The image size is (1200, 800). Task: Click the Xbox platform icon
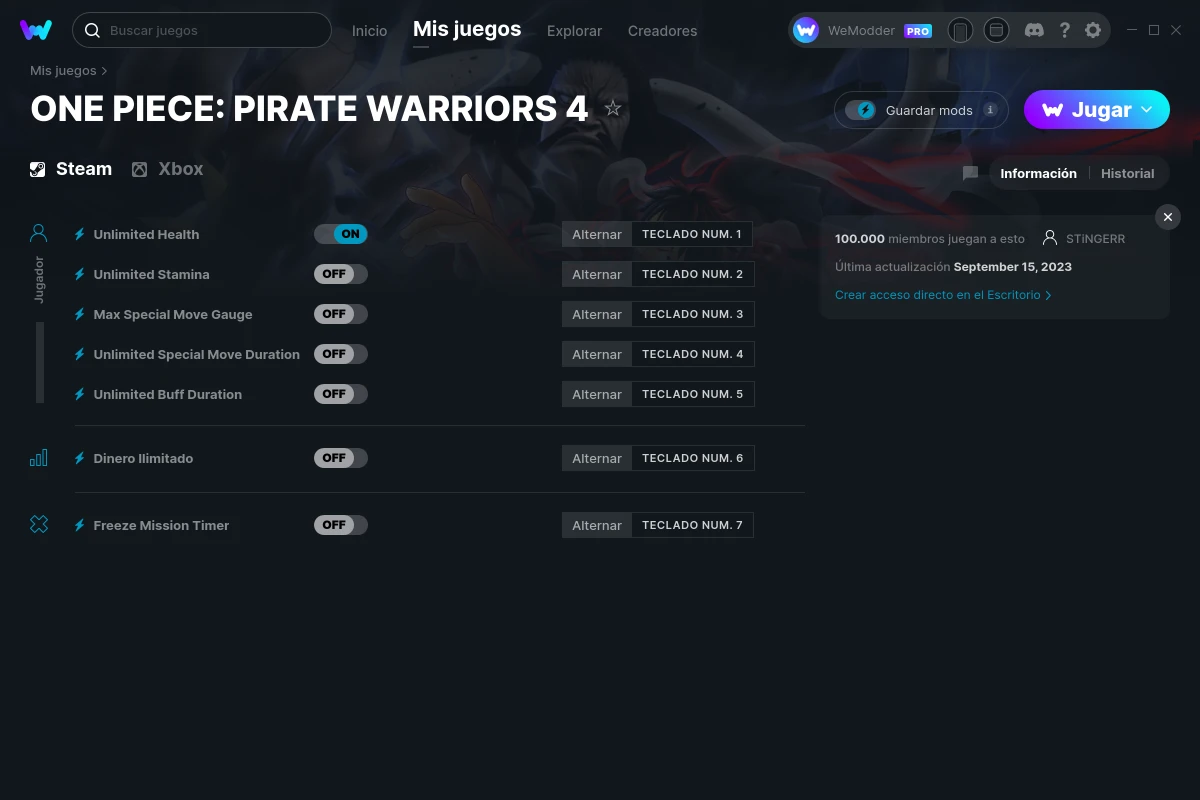click(x=140, y=169)
